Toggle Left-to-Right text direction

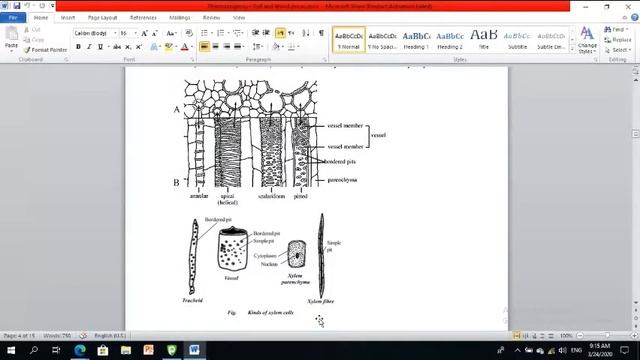pos(280,33)
